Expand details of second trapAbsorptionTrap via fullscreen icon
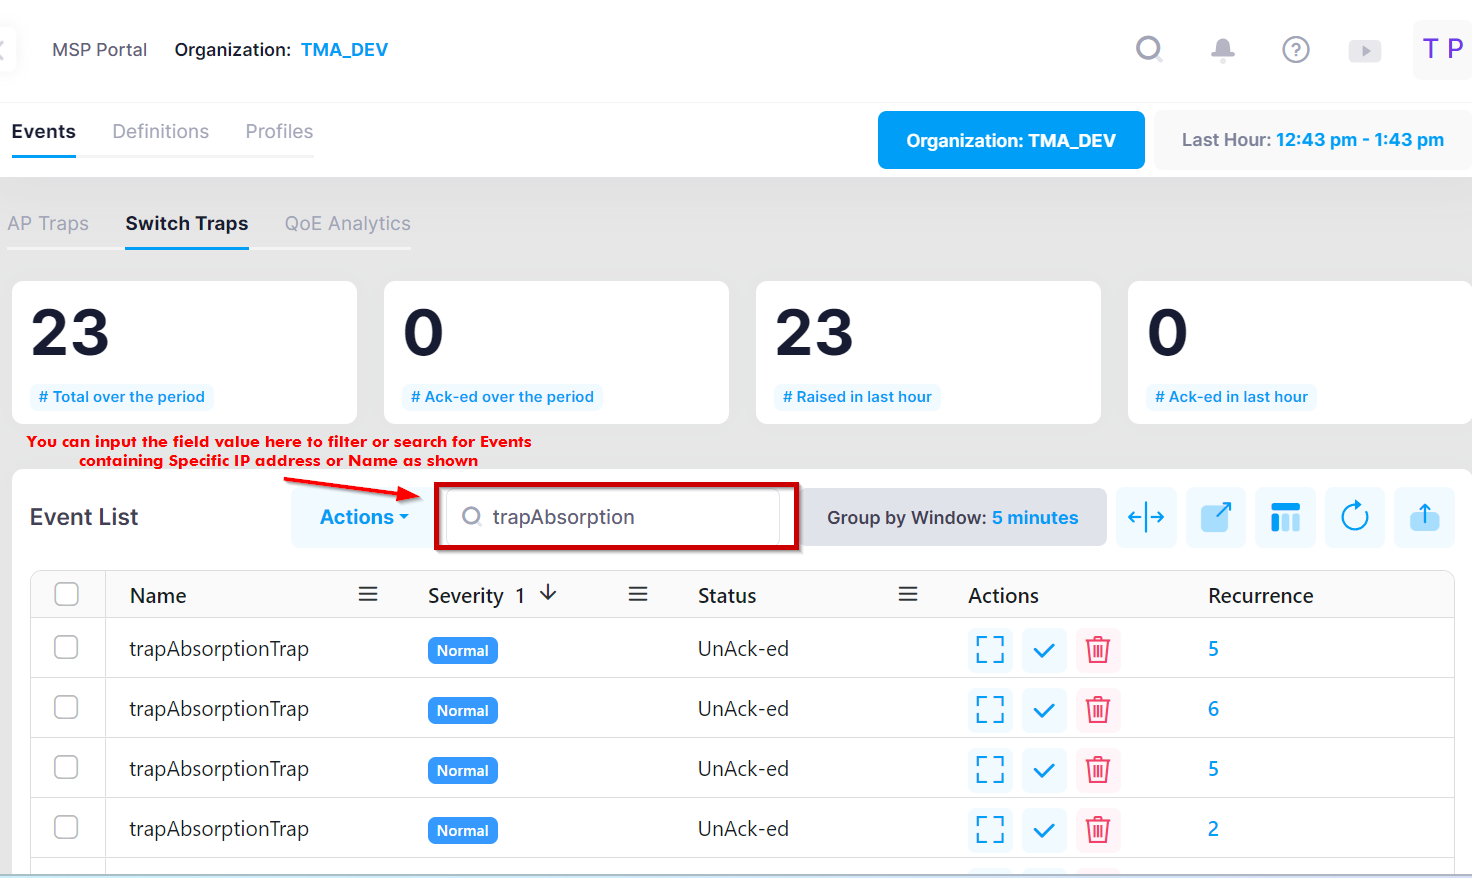This screenshot has width=1472, height=878. point(989,710)
